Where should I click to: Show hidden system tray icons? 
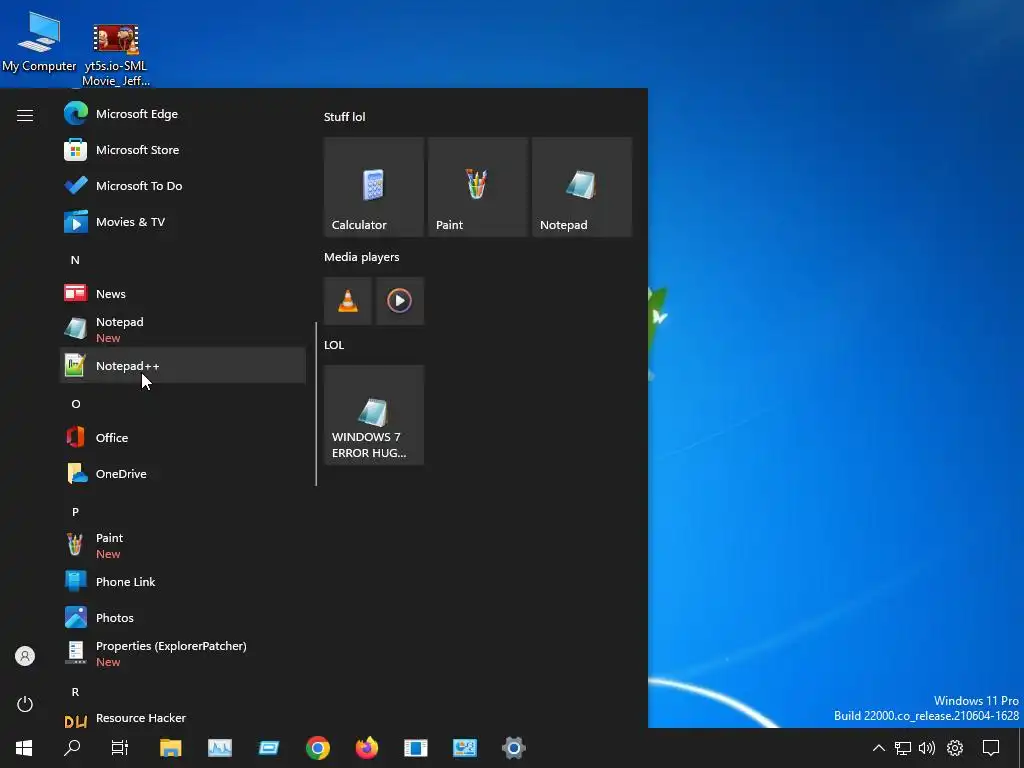point(879,748)
